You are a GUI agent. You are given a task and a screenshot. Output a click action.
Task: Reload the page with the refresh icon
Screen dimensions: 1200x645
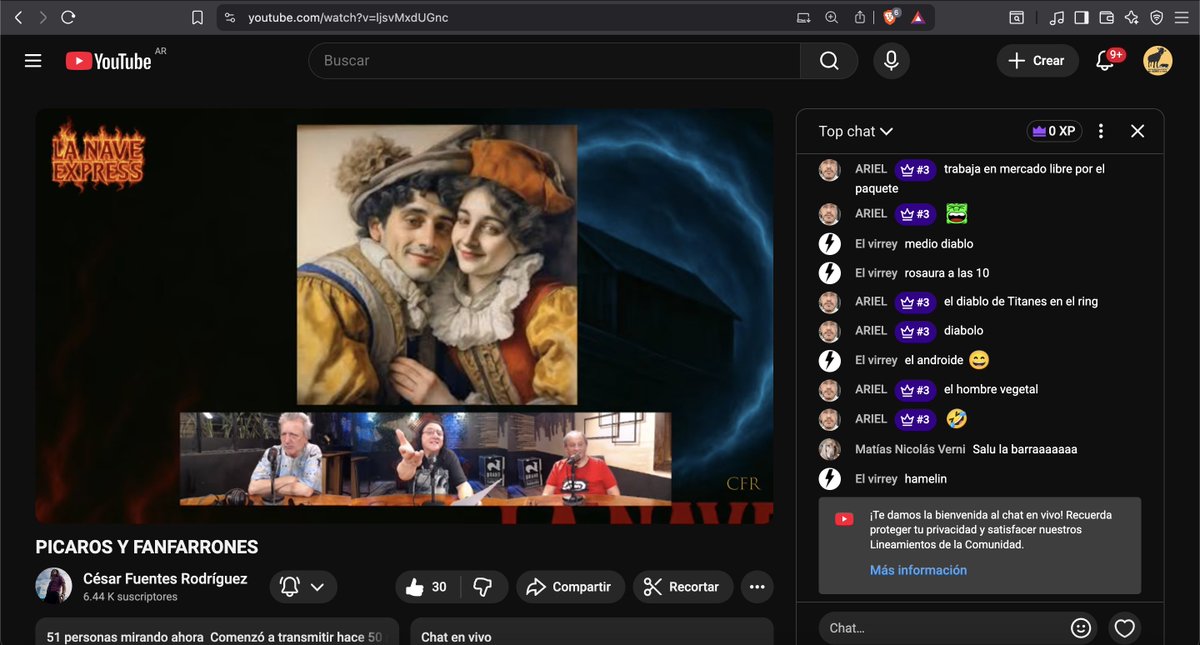click(68, 17)
